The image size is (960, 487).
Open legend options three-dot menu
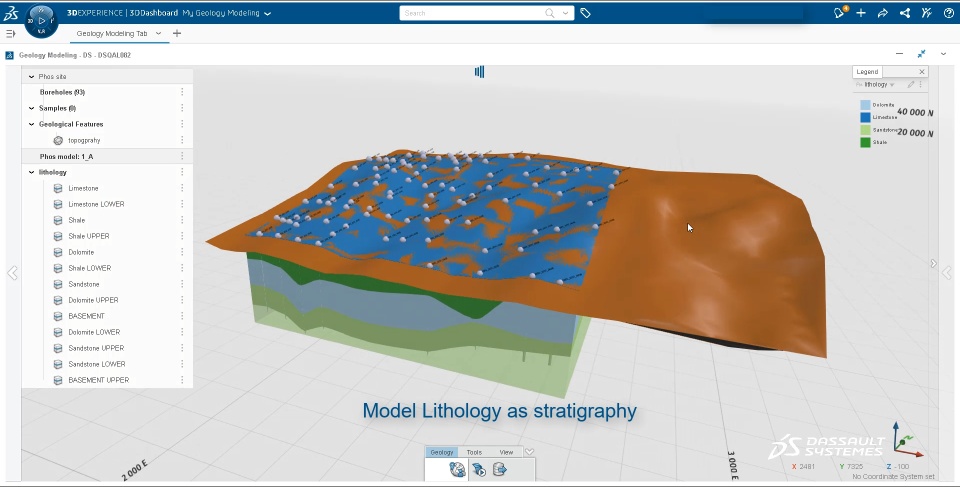(x=920, y=85)
